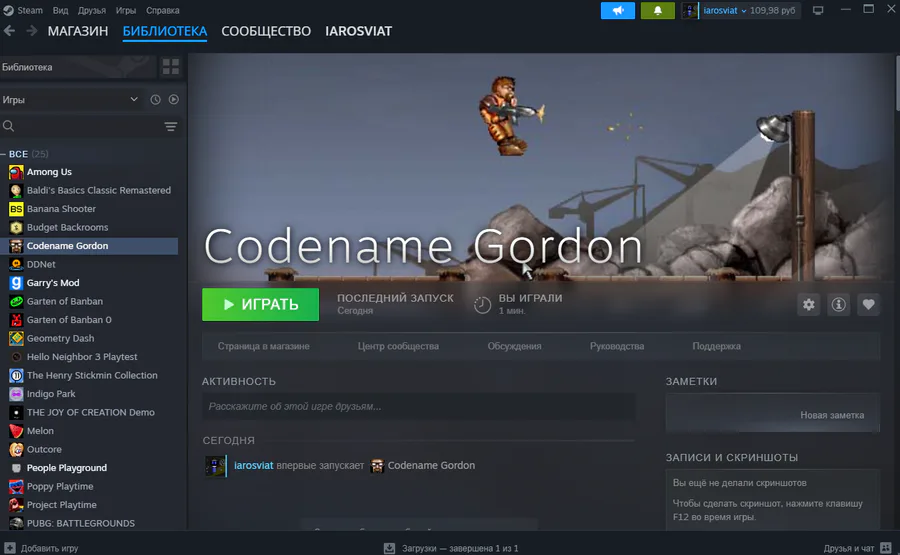Image resolution: width=900 pixels, height=555 pixels.
Task: Click iarosviat avatar in activity feed
Action: click(215, 466)
